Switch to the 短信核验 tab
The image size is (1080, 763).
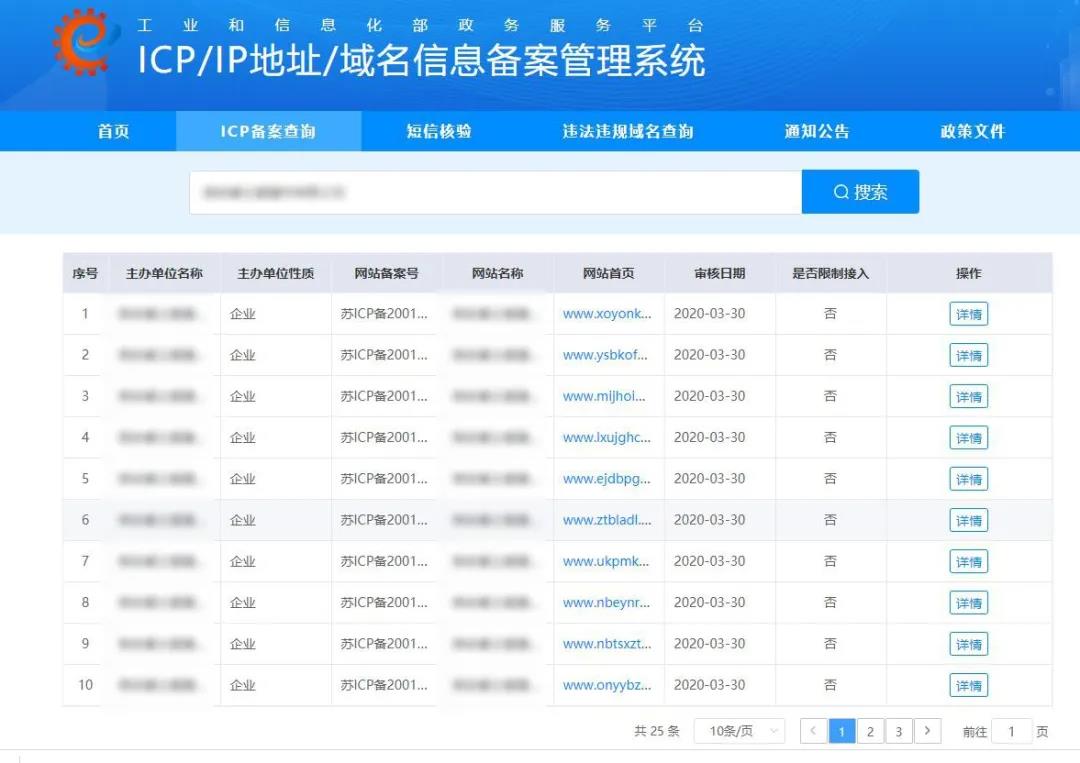438,131
